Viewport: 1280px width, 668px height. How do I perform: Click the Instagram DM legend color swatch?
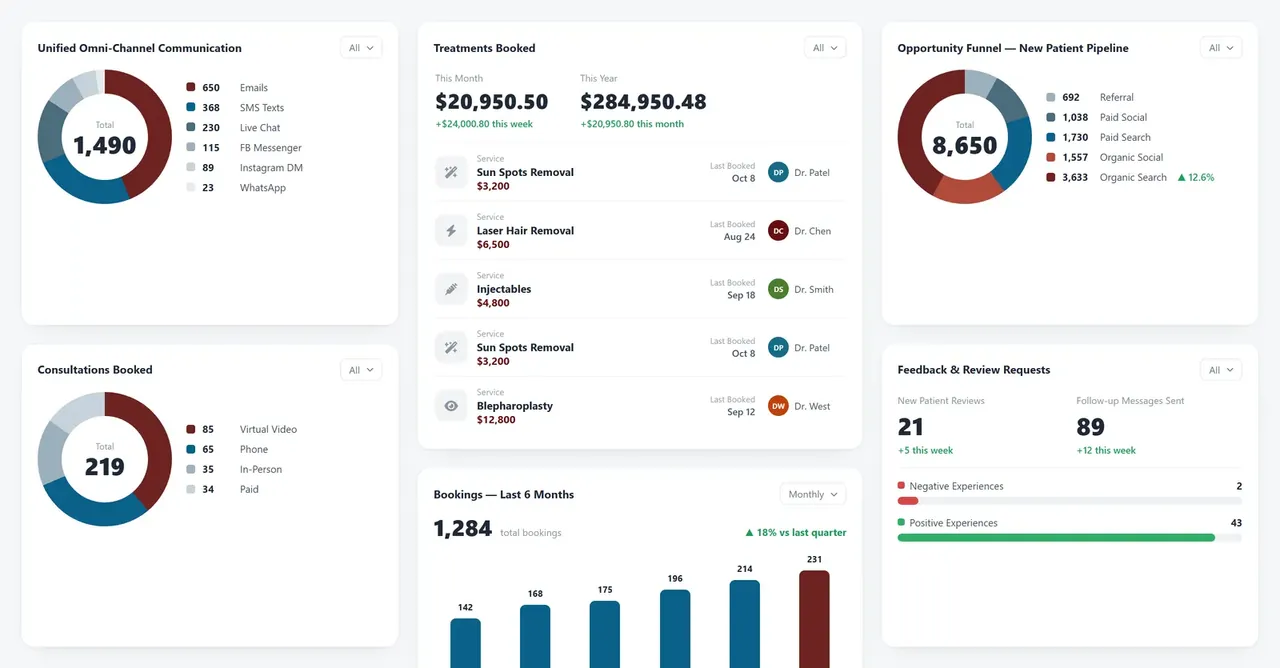pos(191,167)
